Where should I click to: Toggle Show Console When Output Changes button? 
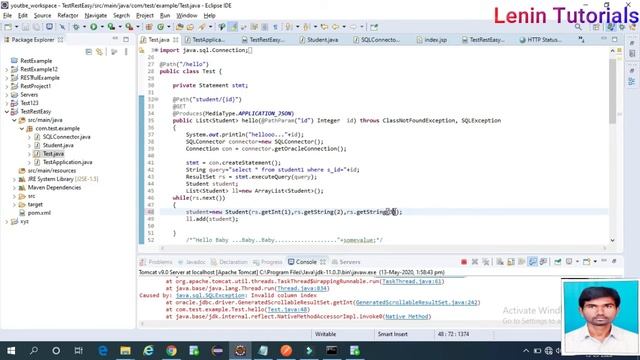(532, 262)
